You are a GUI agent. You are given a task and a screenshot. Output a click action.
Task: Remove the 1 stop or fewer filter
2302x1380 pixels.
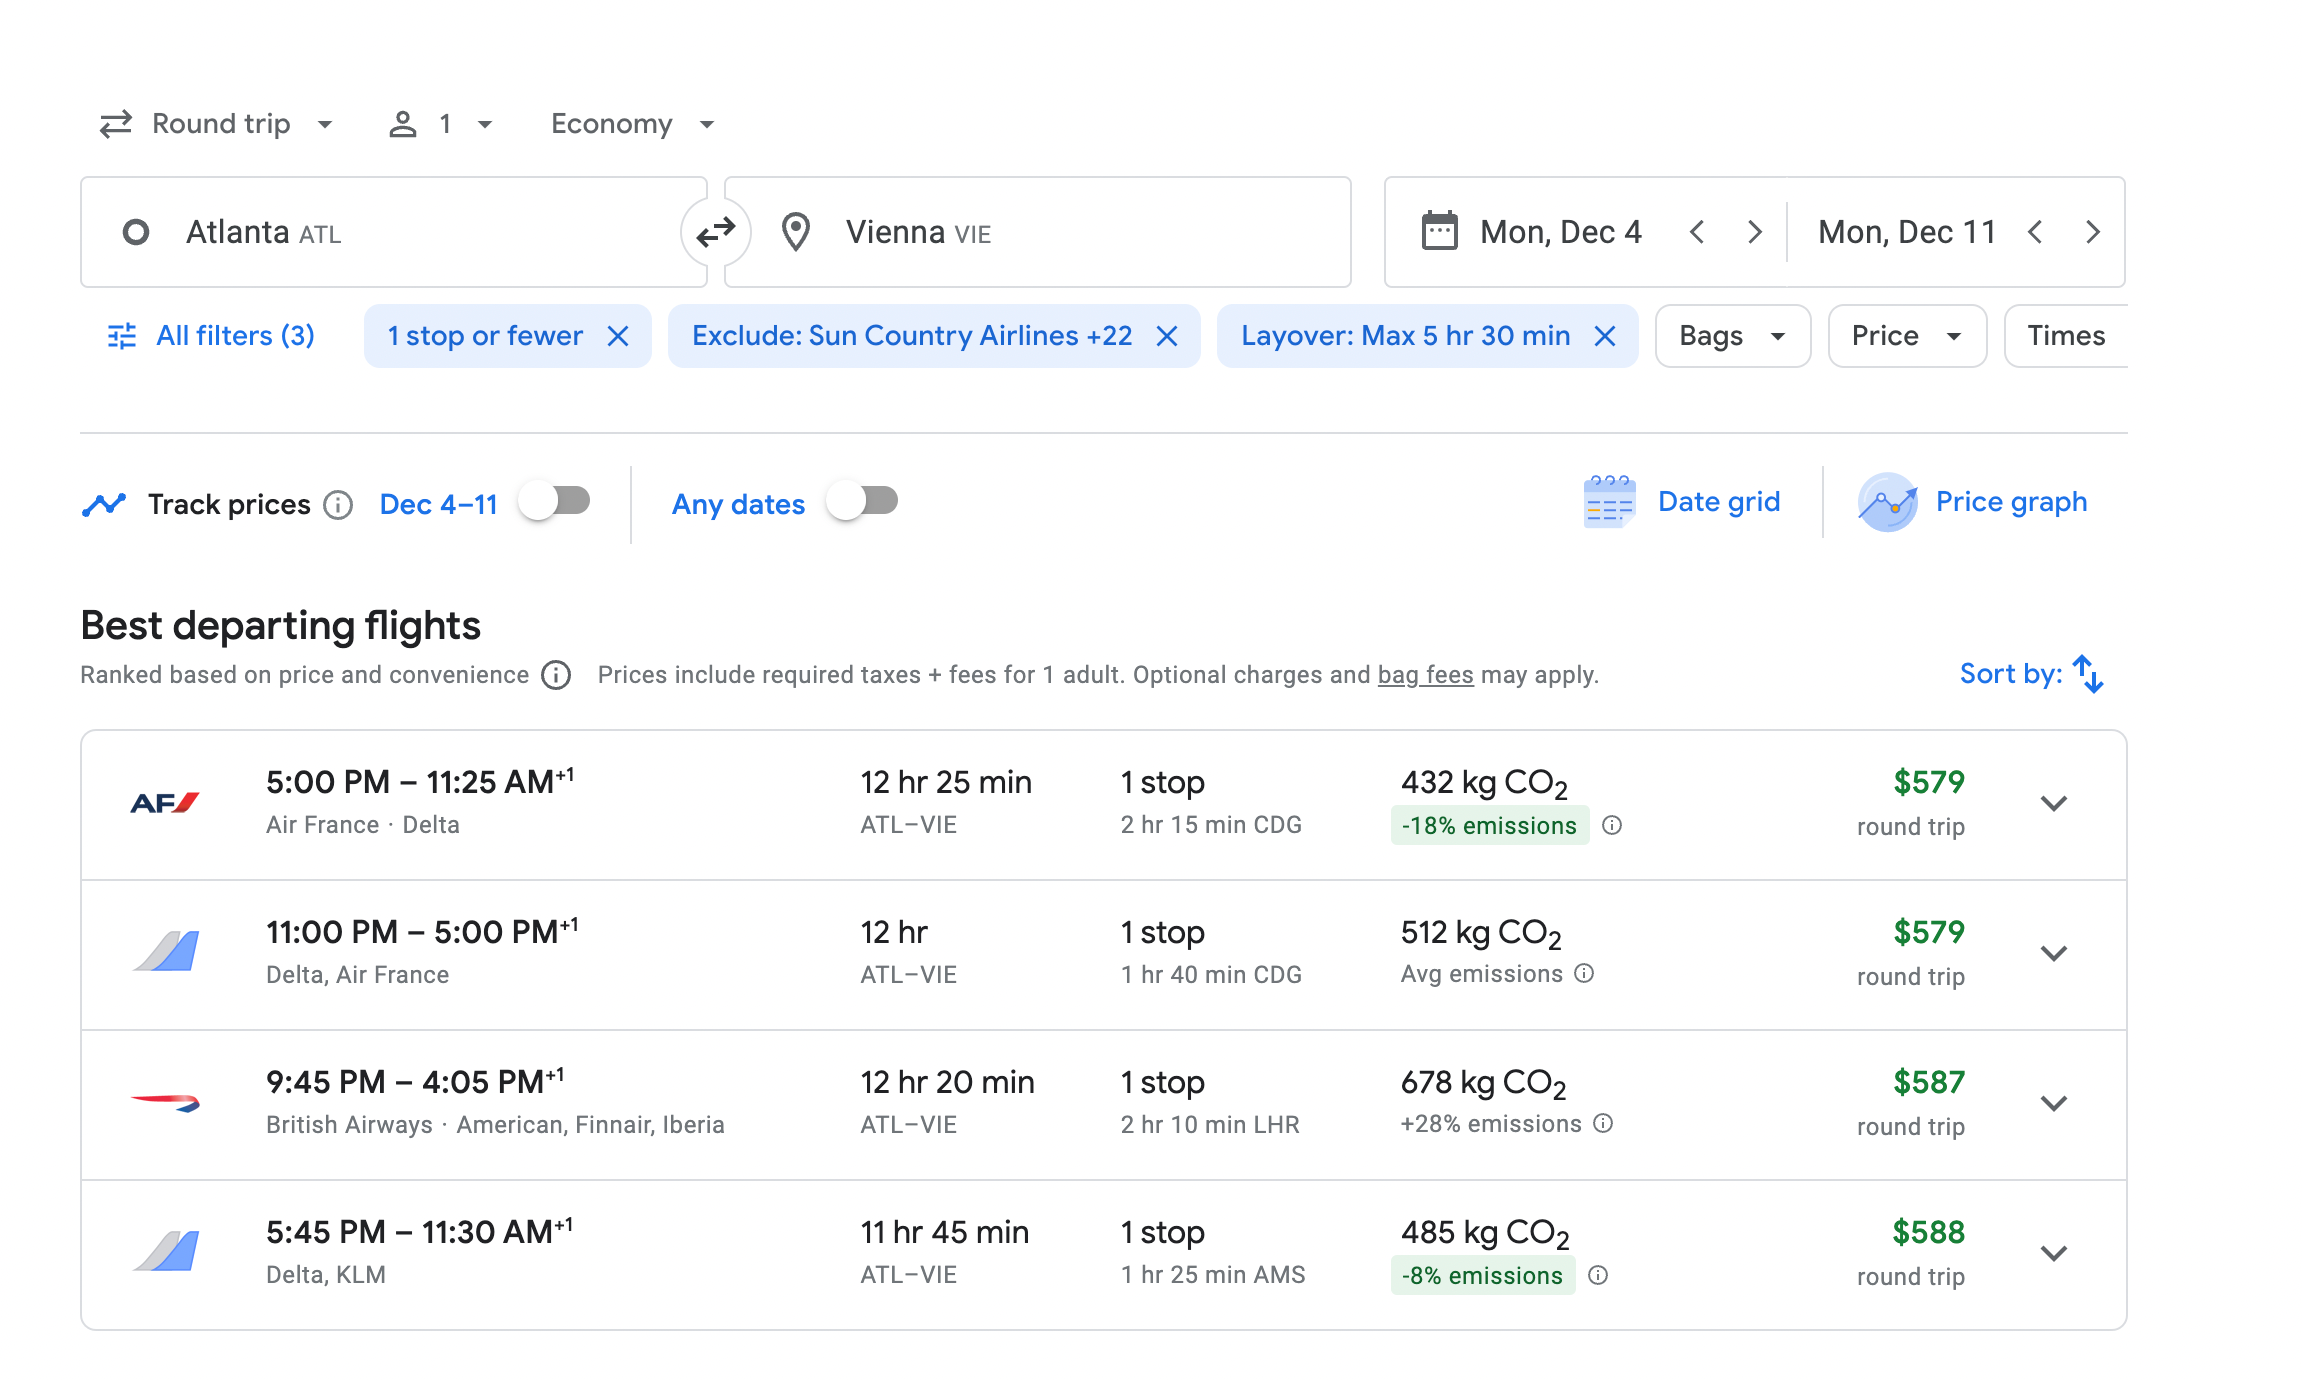[x=618, y=336]
